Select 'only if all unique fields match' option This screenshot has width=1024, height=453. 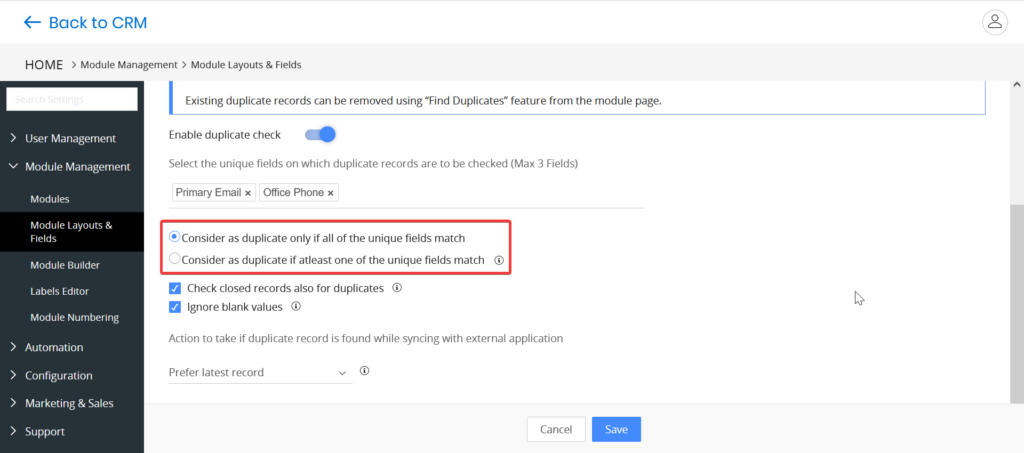(x=175, y=238)
